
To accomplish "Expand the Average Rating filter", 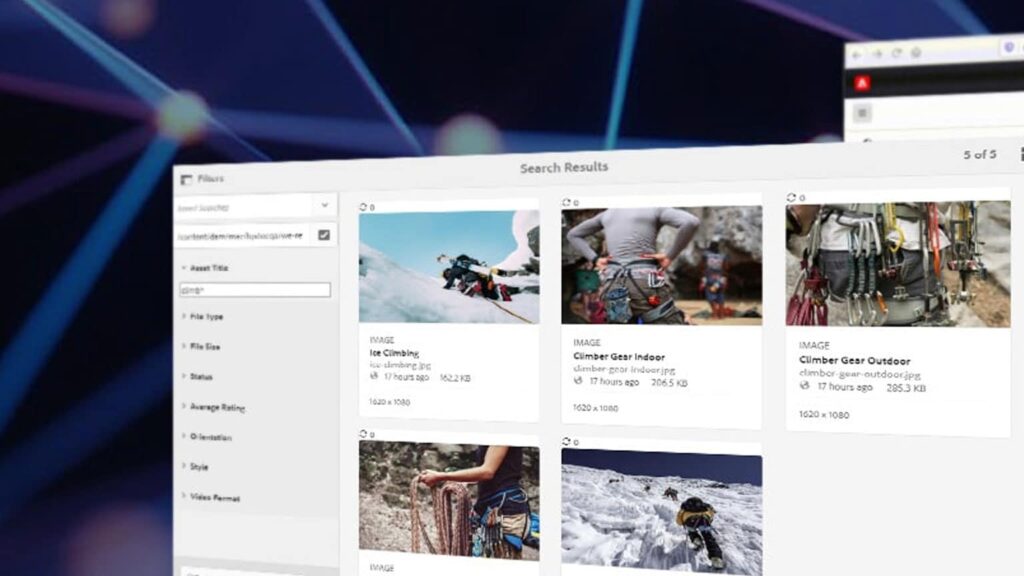I will click(216, 407).
